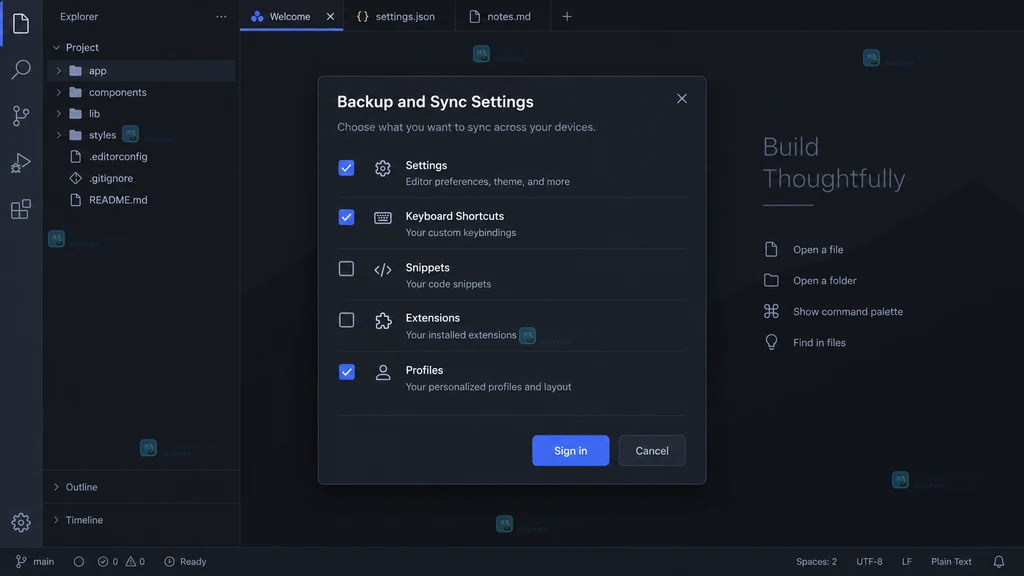The width and height of the screenshot is (1024, 576).
Task: Expand the styles folder
Action: 59,135
